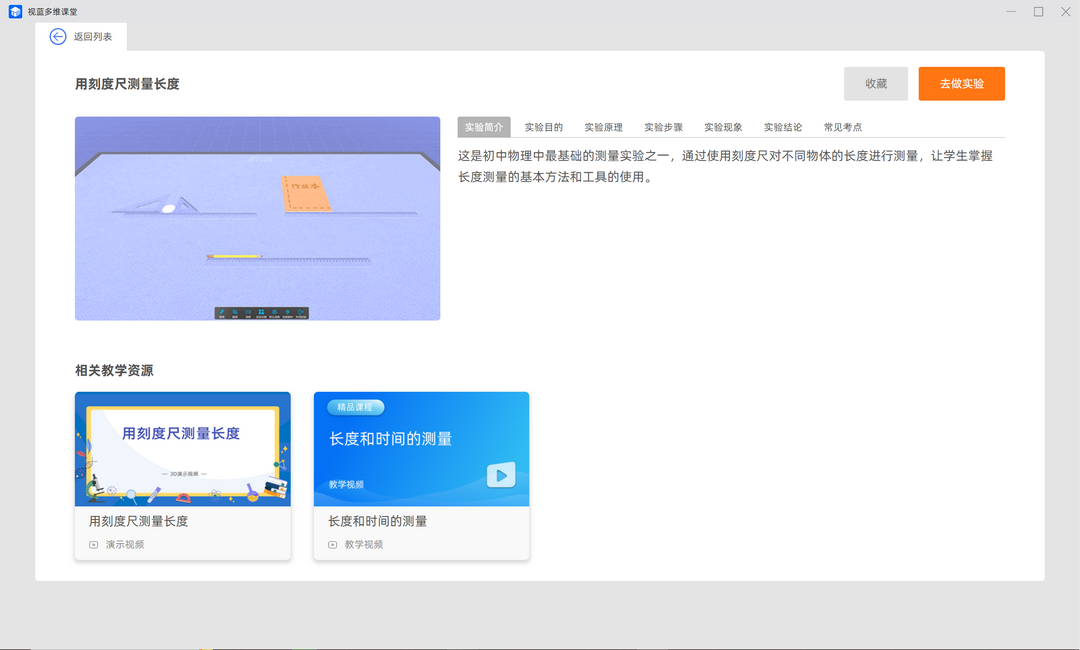This screenshot has height=650, width=1080.
Task: Click the back arrow icon on 返回列表
Action: point(57,36)
